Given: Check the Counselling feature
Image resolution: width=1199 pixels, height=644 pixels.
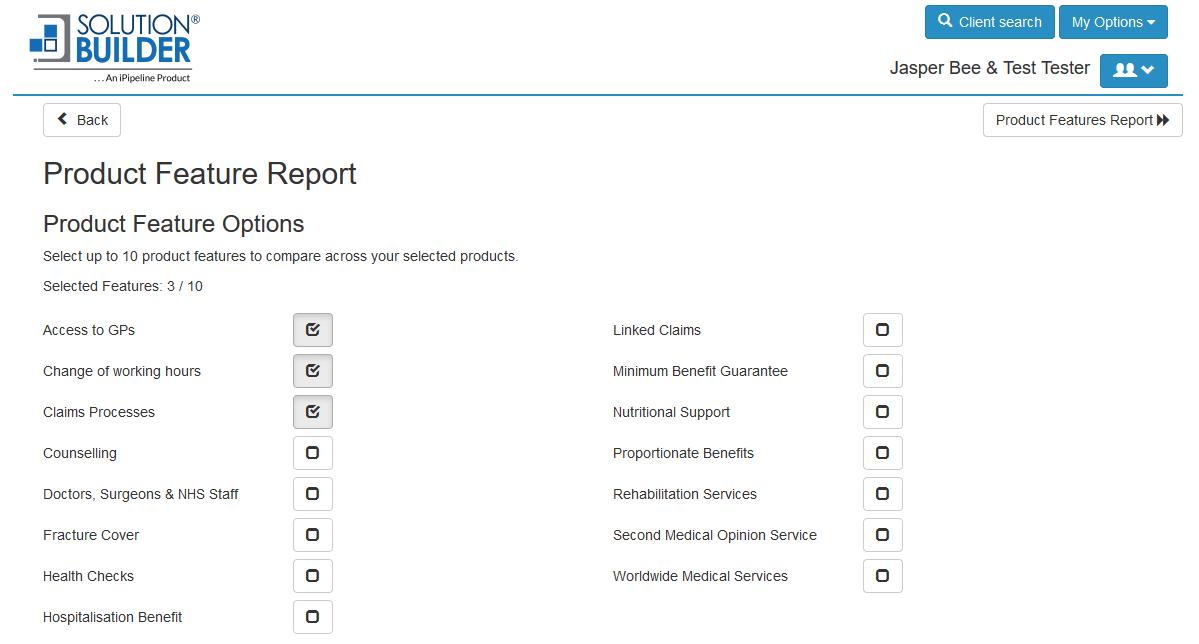Looking at the screenshot, I should (313, 453).
